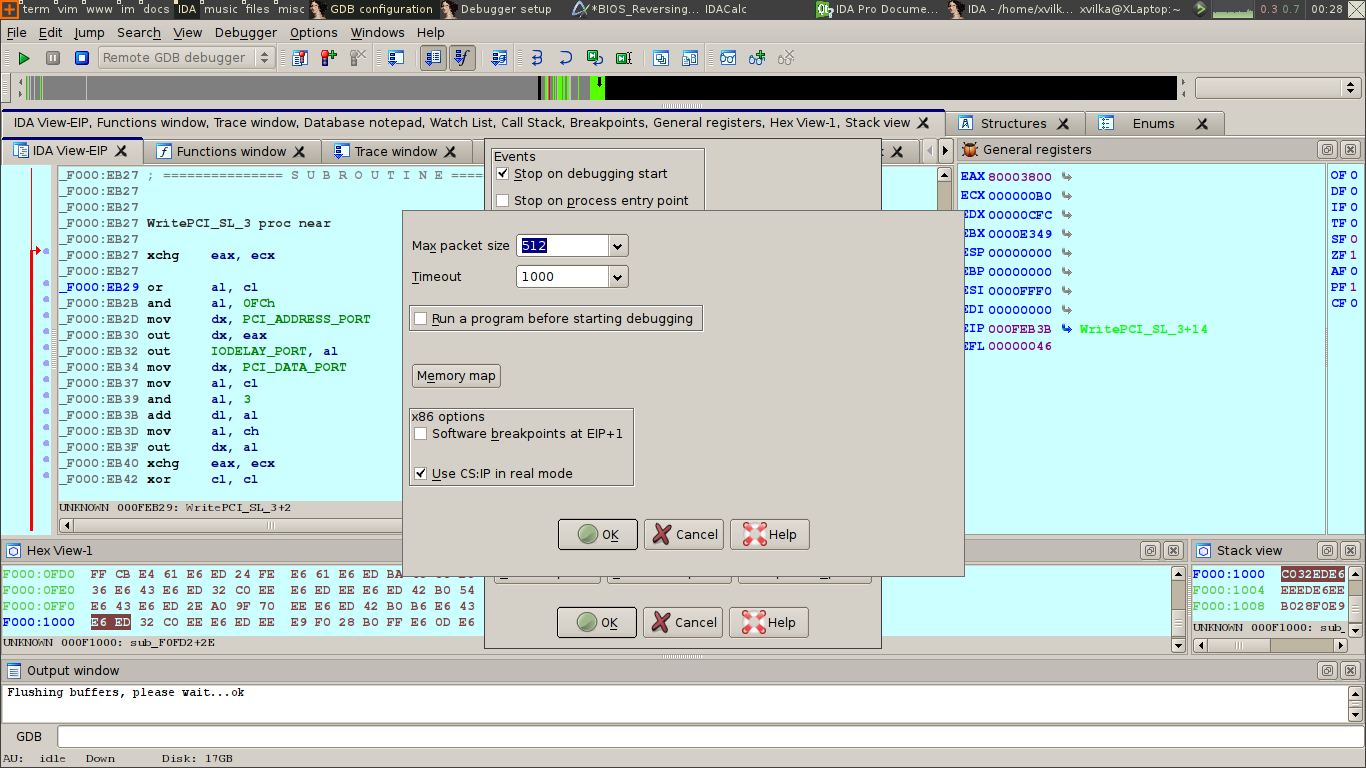Switch to Structures tab
This screenshot has width=1366, height=768.
[x=1013, y=124]
